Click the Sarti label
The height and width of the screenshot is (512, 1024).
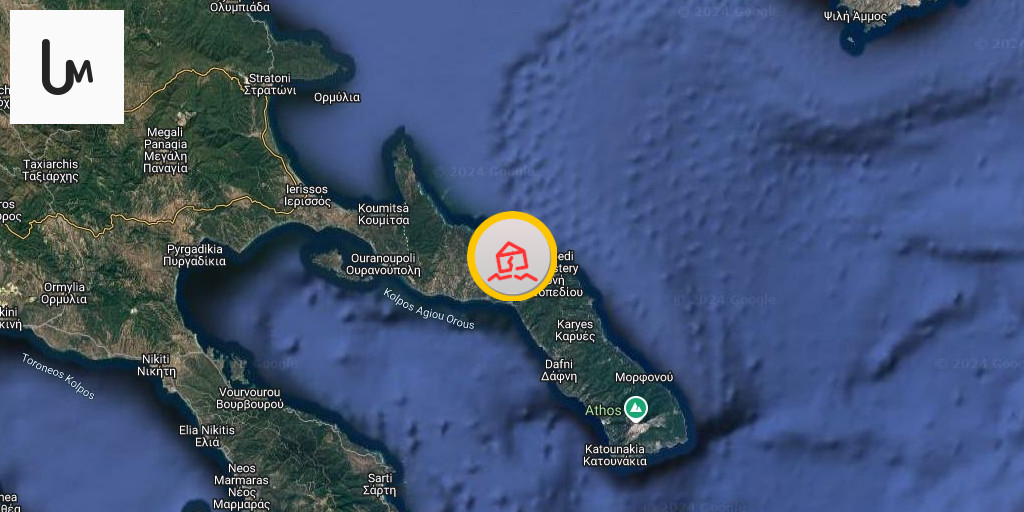(380, 485)
